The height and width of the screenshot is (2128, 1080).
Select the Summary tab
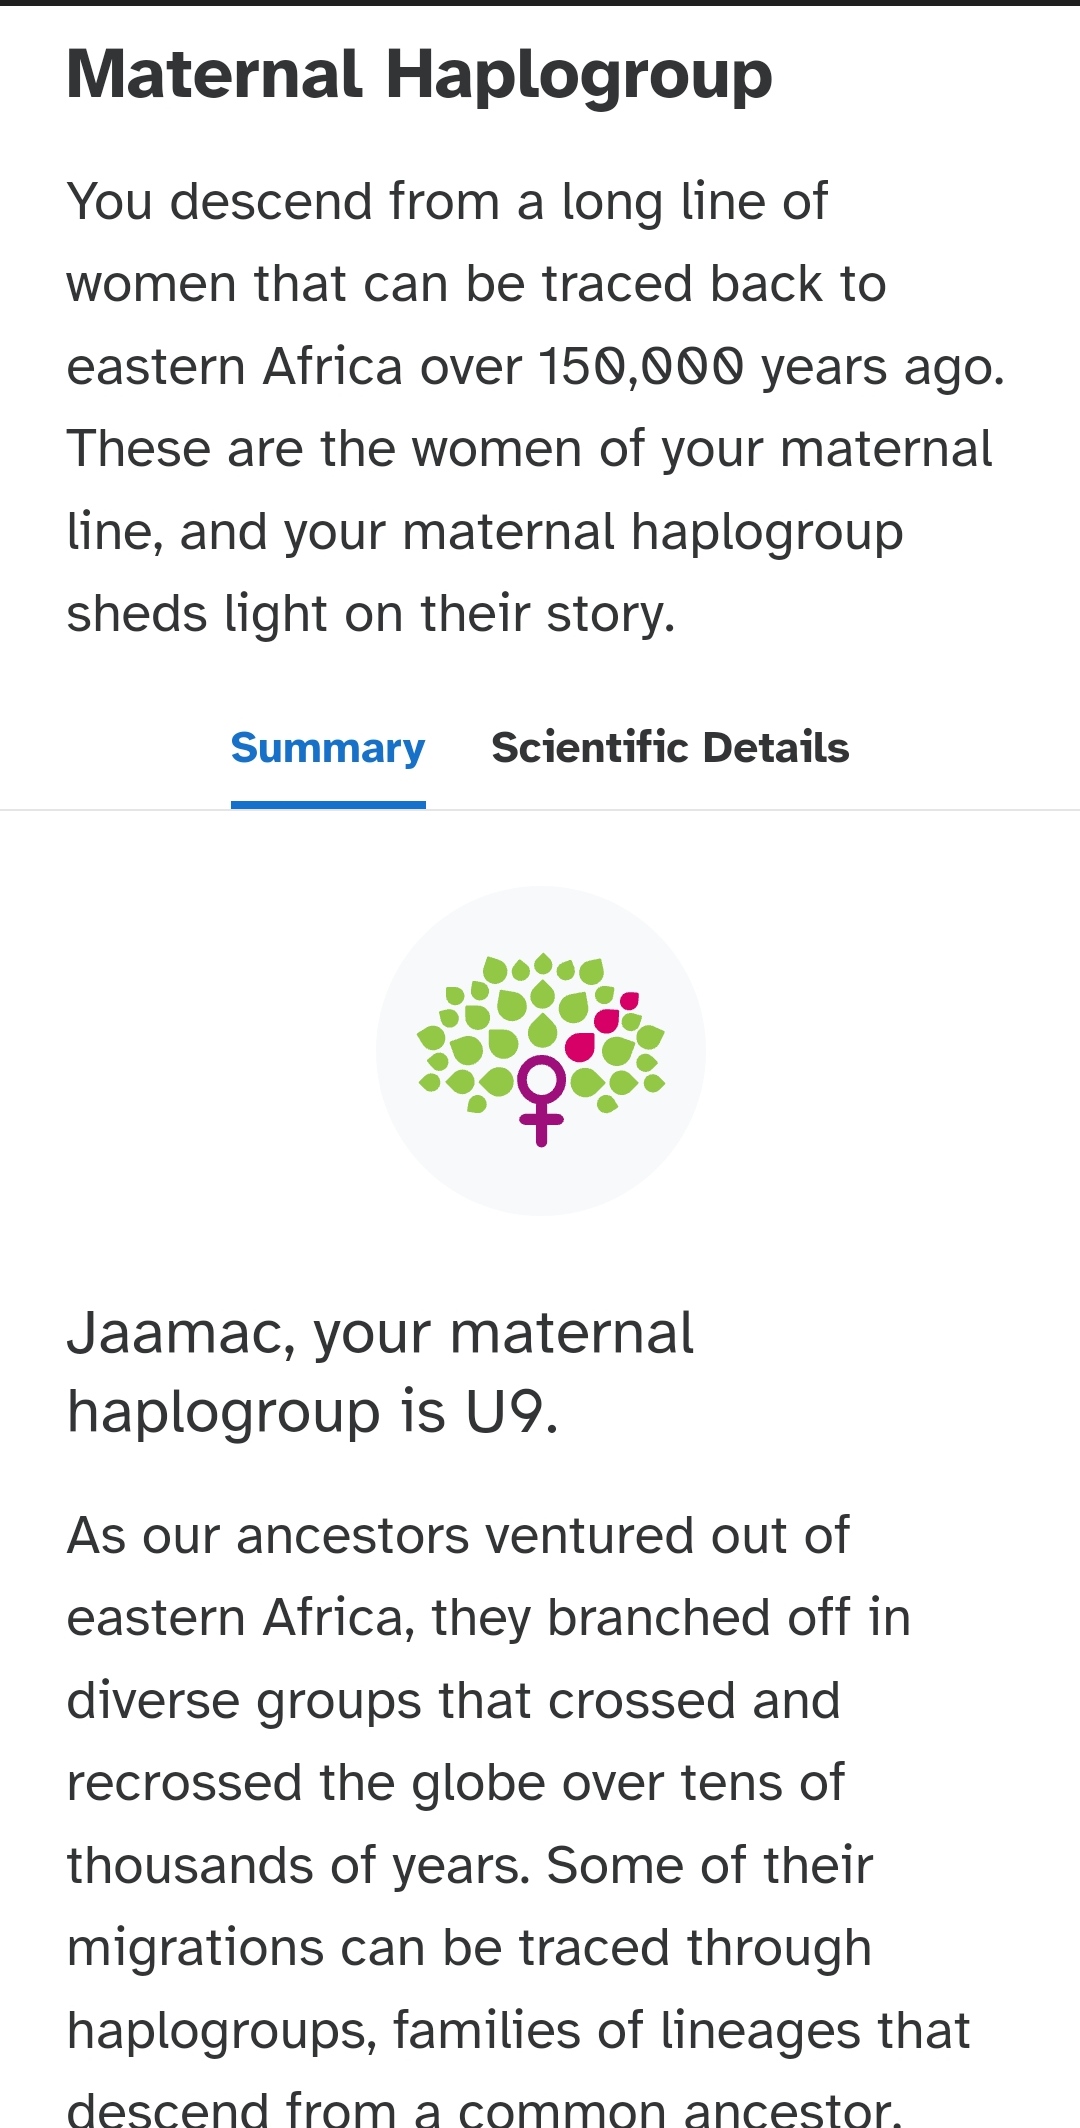(x=328, y=749)
